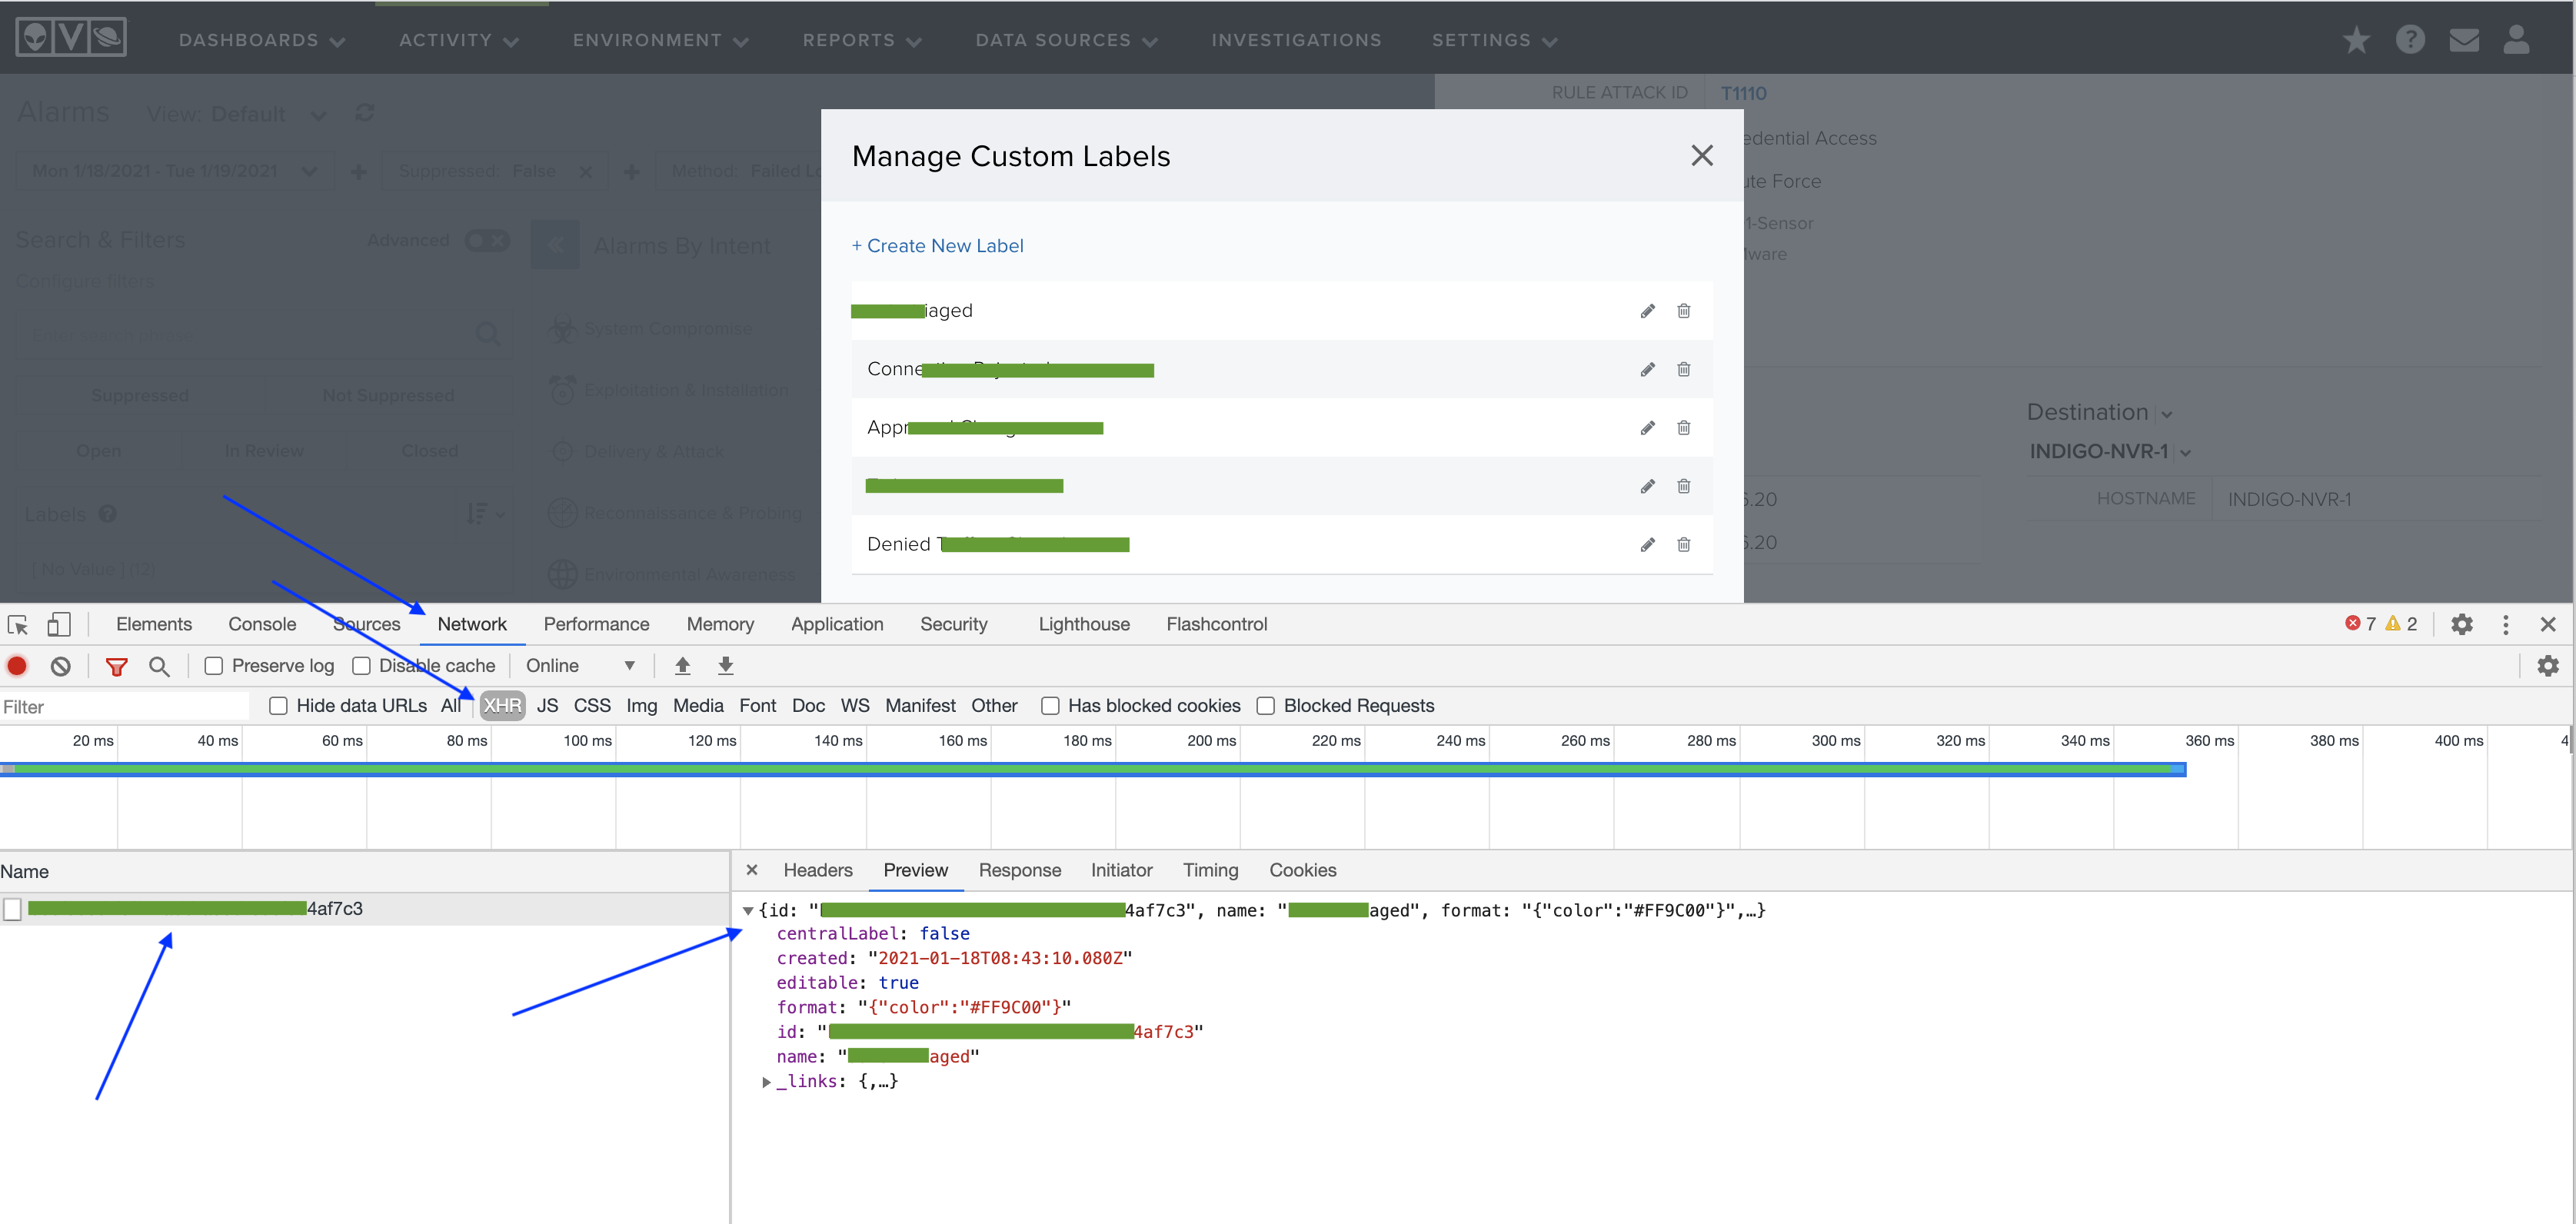The width and height of the screenshot is (2576, 1224).
Task: Open DevTools settings gear
Action: click(x=2461, y=625)
